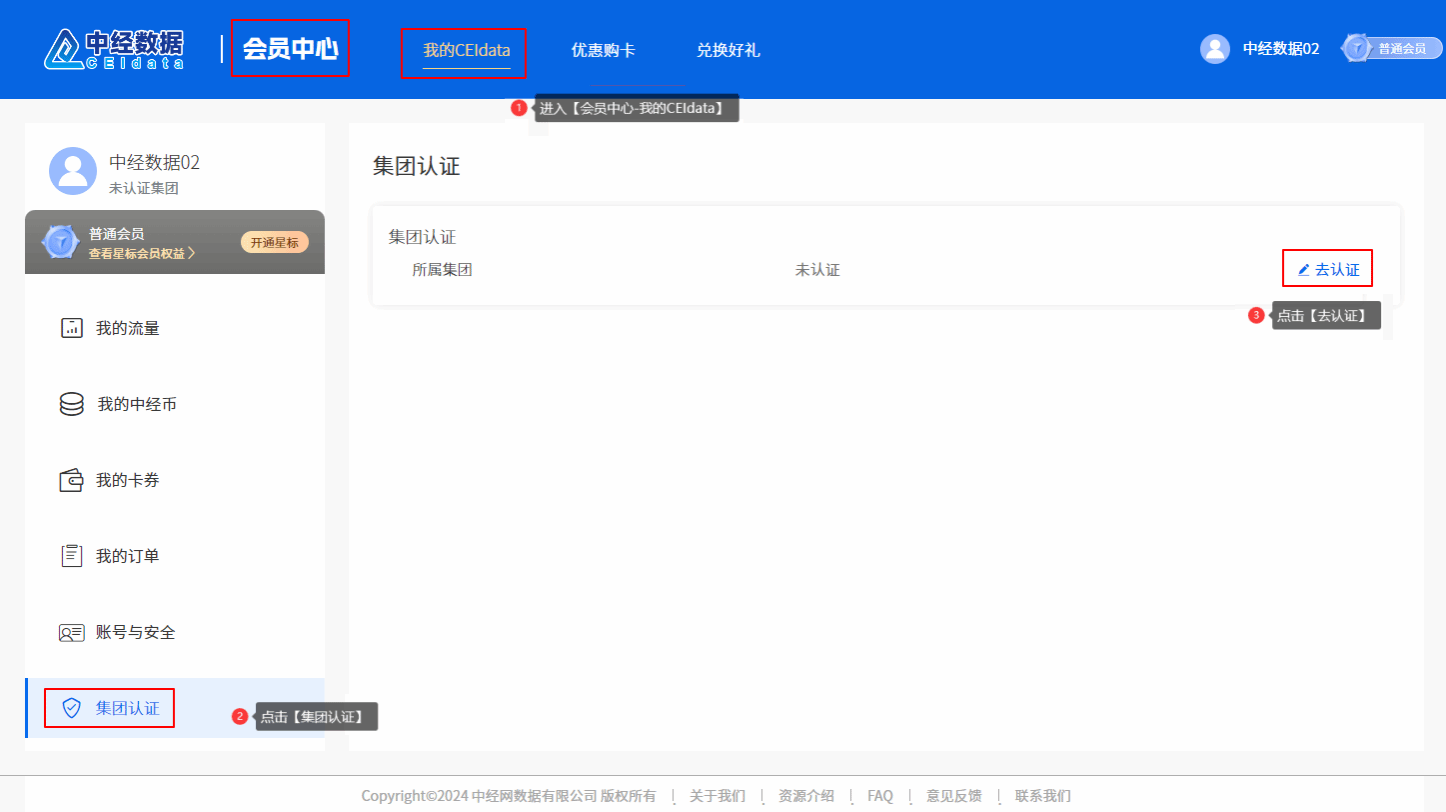This screenshot has height=812, width=1446.
Task: Open the 优惠购卡 tab
Action: [603, 50]
